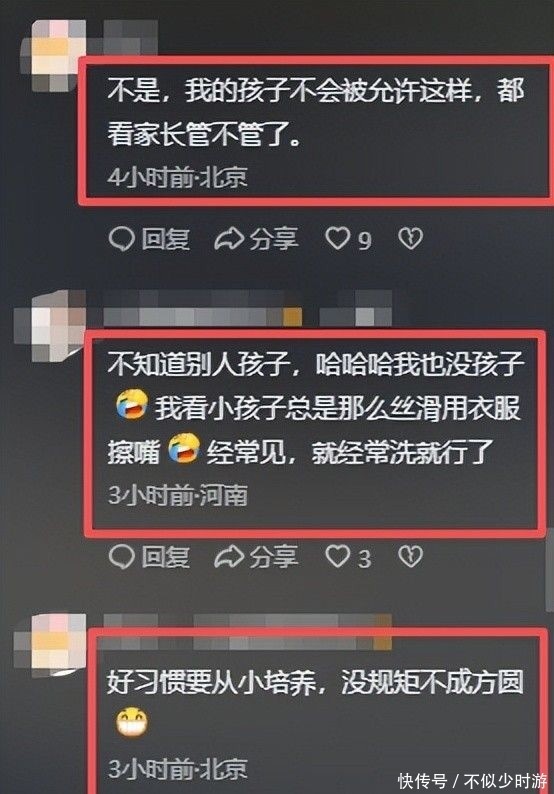Click the share arrow icon on second comment
This screenshot has width=554, height=794.
229,557
